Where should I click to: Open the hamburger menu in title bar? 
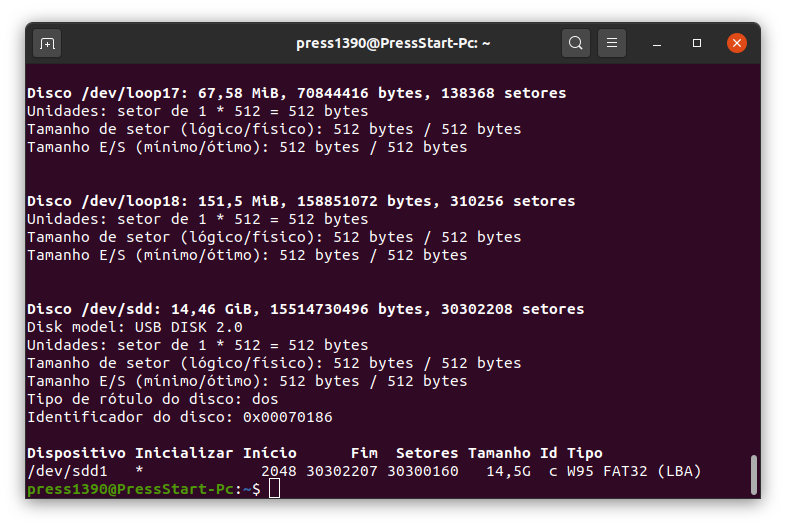(612, 44)
